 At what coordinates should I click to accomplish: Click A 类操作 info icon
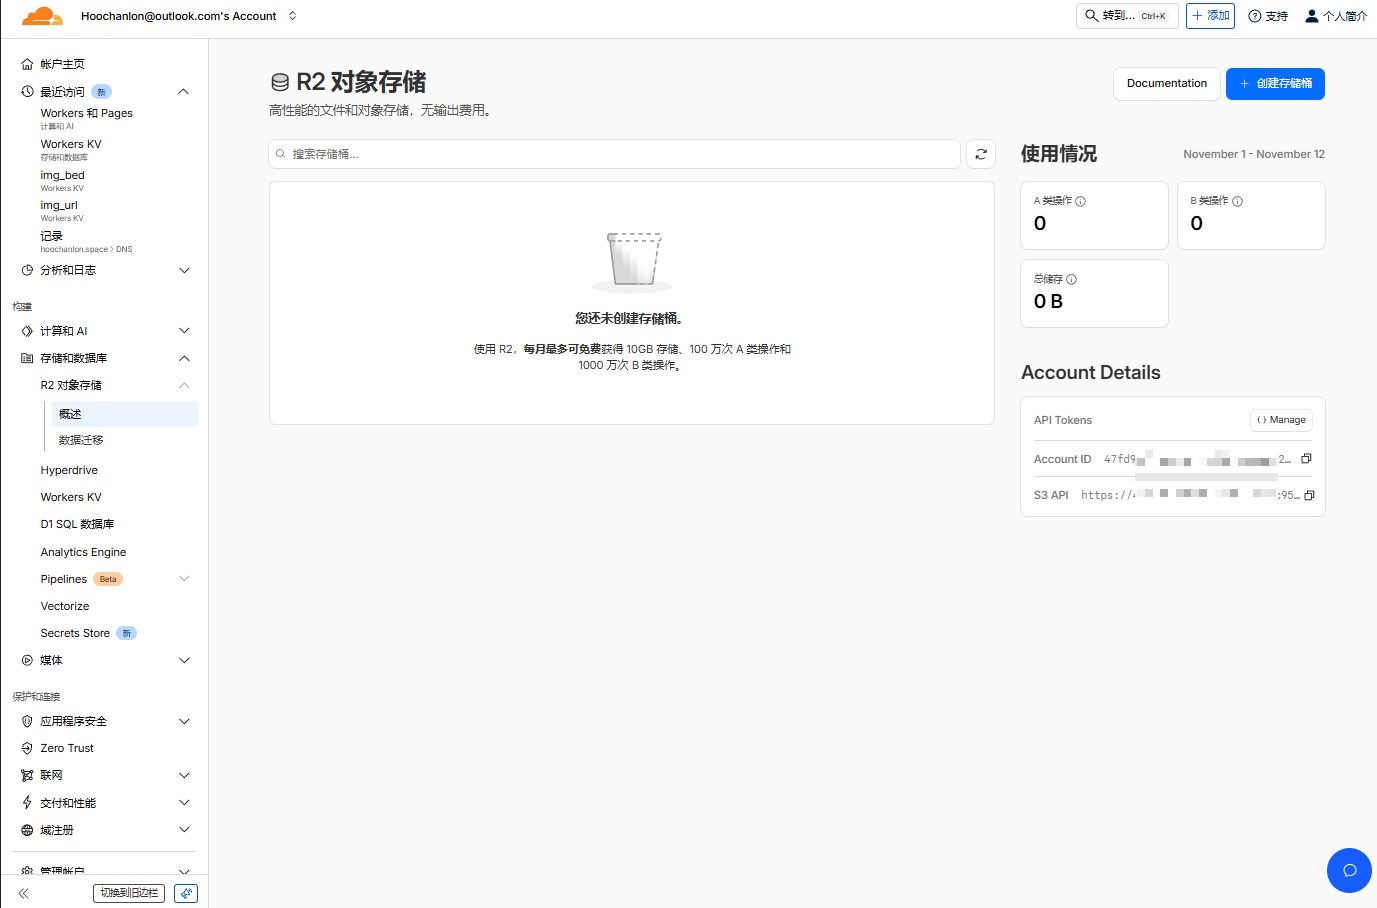pos(1081,201)
